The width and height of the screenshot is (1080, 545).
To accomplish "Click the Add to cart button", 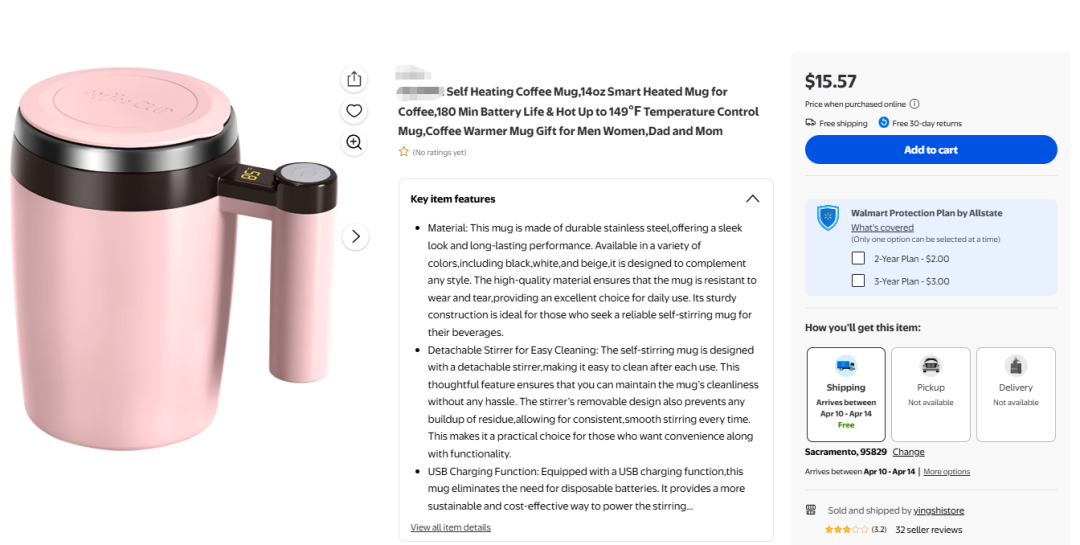I will [931, 150].
